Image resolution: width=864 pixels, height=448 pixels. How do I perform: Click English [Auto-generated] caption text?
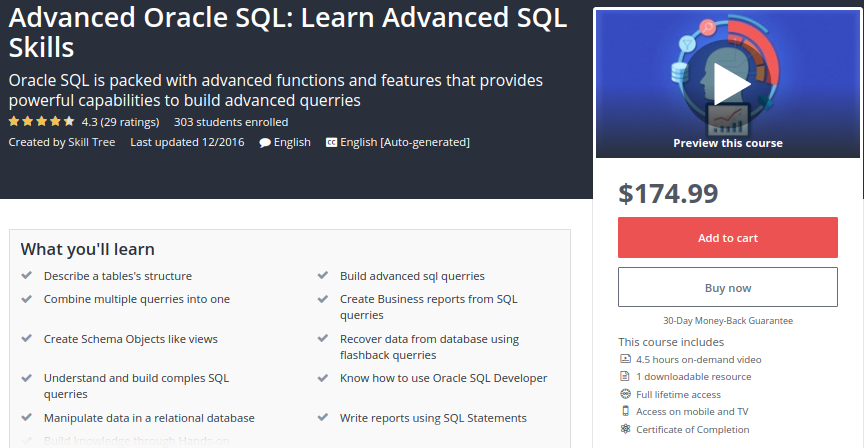click(x=405, y=142)
